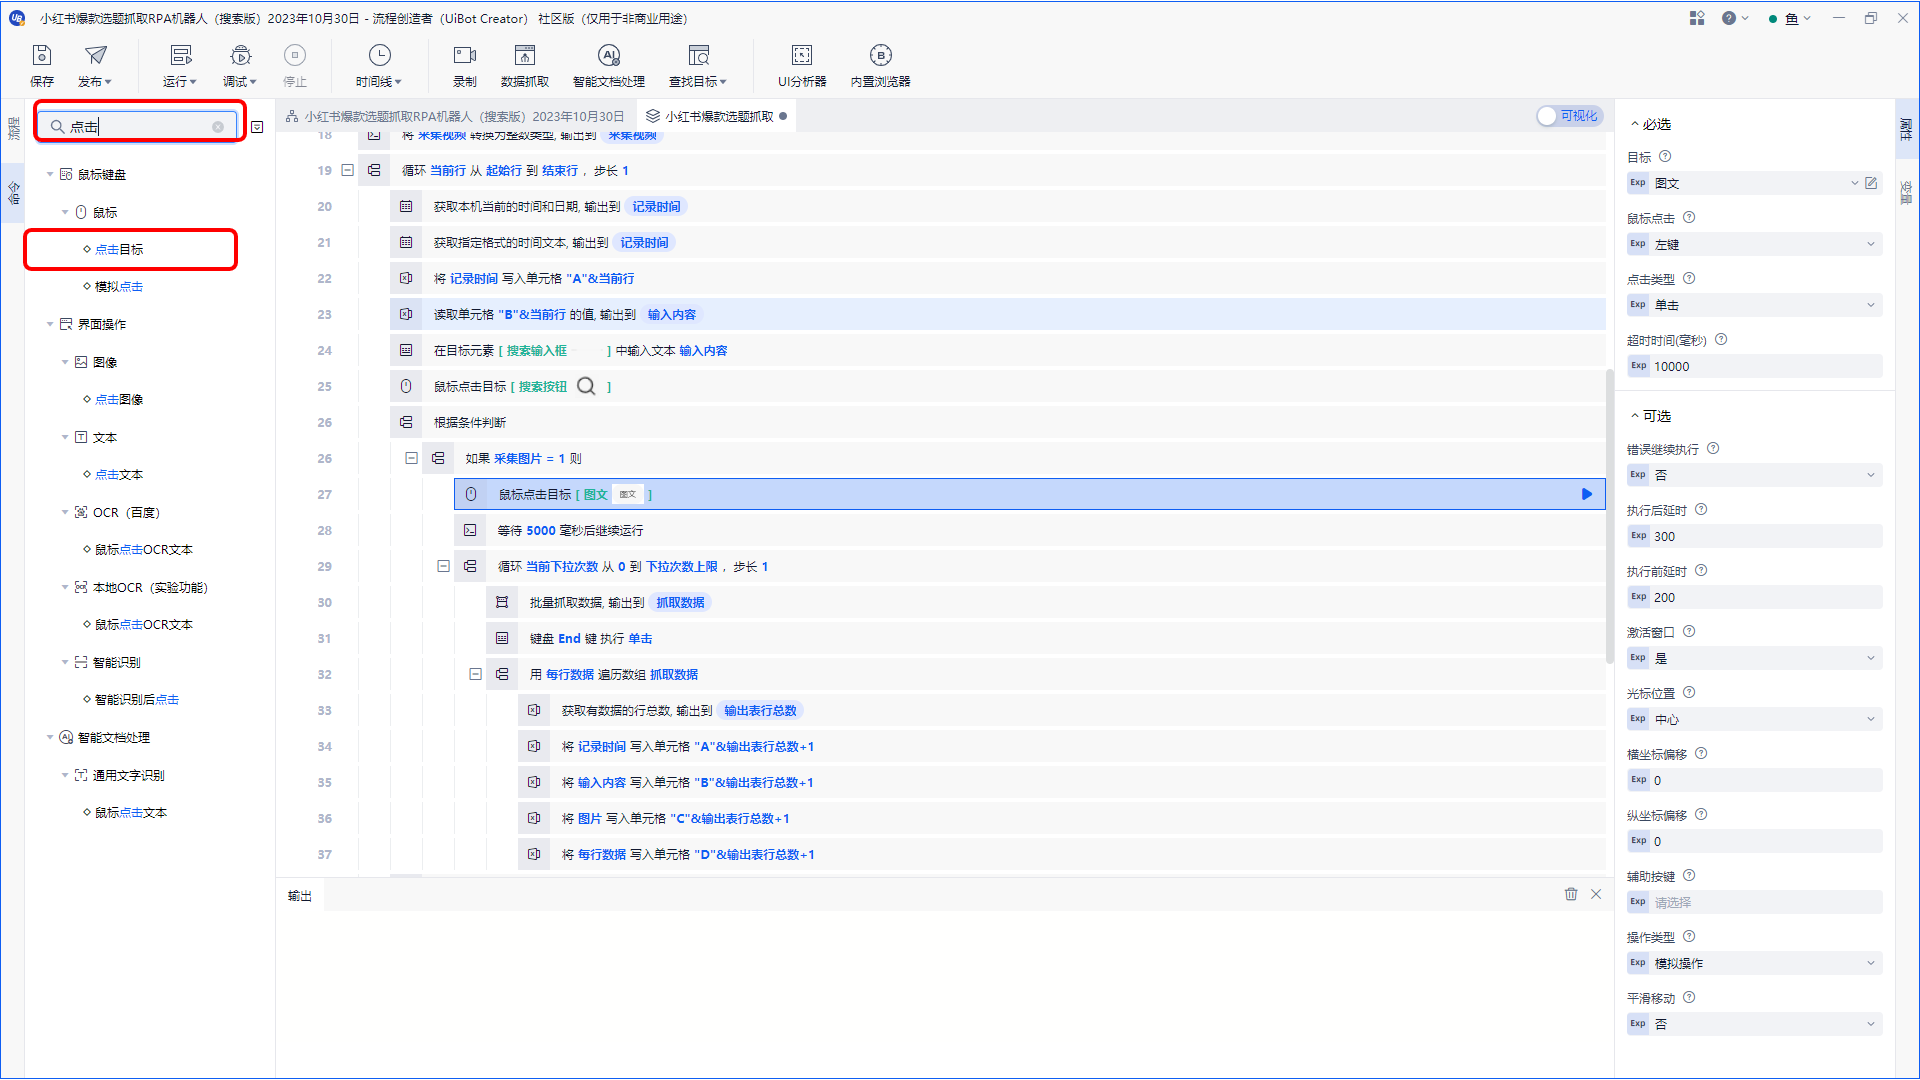The image size is (1920, 1080).
Task: Click the help icon next to 目标
Action: 1665,156
